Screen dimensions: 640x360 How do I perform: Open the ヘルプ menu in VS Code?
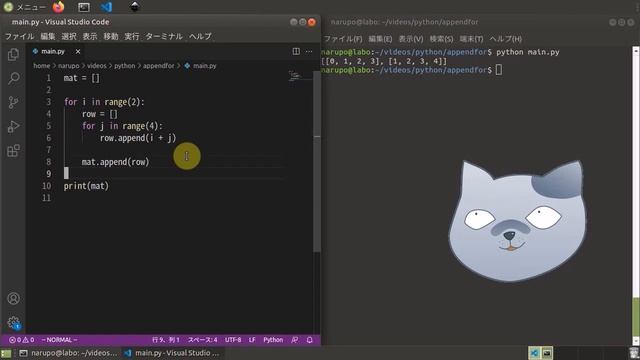click(200, 36)
